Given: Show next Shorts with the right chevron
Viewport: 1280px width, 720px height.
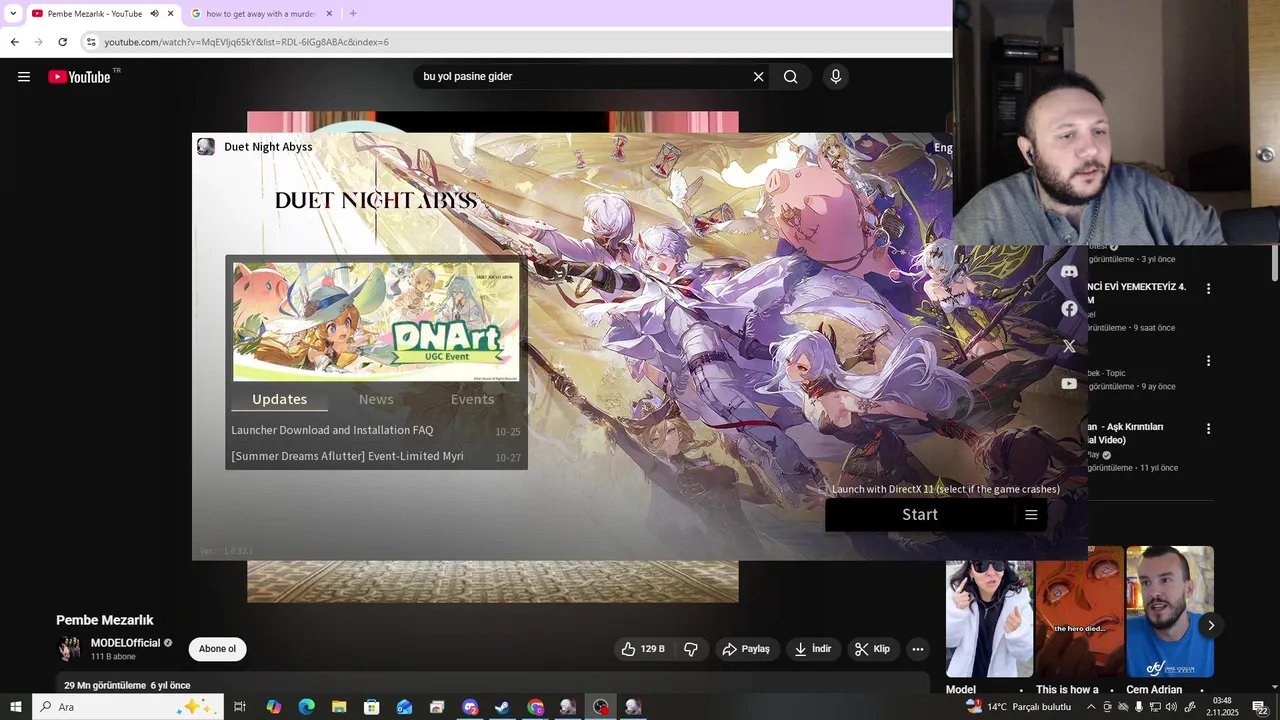Looking at the screenshot, I should click(x=1210, y=625).
